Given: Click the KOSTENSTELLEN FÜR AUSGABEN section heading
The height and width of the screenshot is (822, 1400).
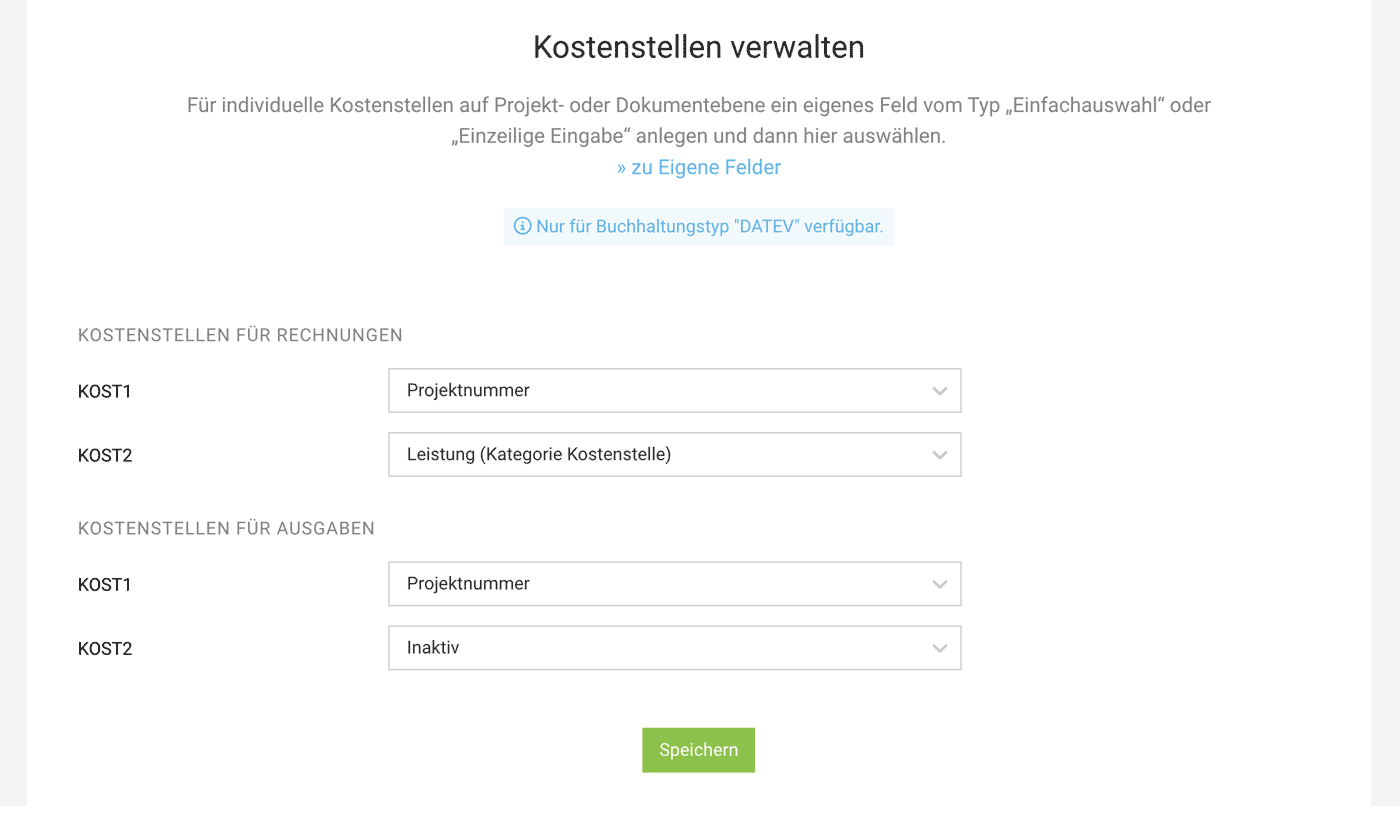Looking at the screenshot, I should 227,528.
